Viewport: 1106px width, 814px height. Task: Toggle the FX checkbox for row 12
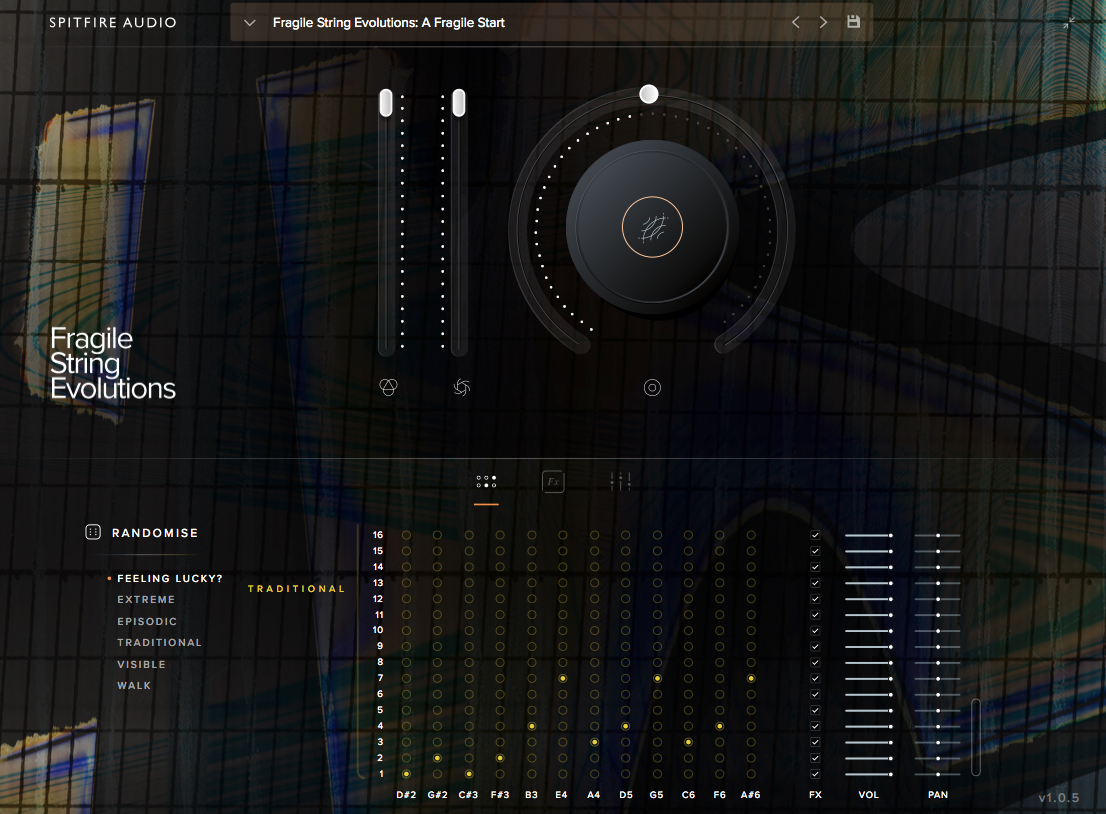(815, 599)
